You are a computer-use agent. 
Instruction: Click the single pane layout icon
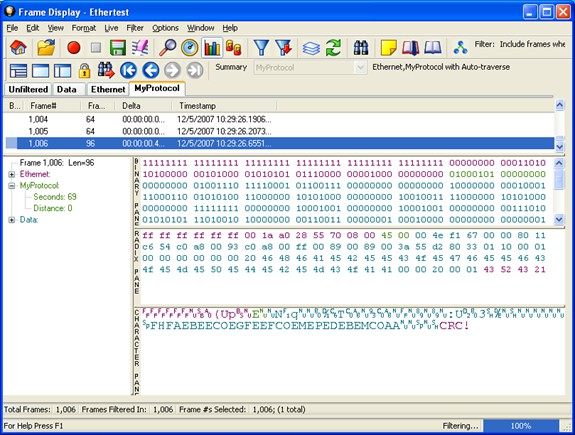(40, 70)
